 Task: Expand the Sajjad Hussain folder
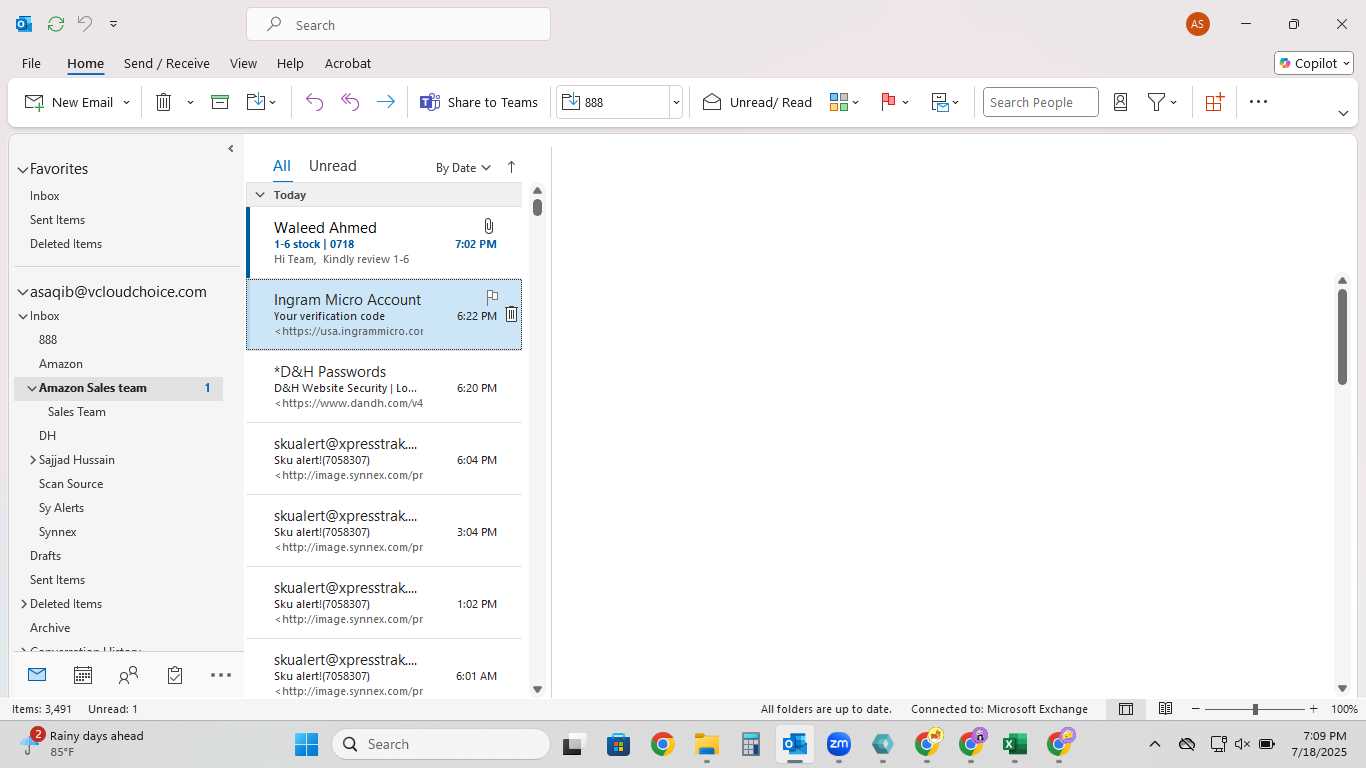pyautogui.click(x=33, y=460)
